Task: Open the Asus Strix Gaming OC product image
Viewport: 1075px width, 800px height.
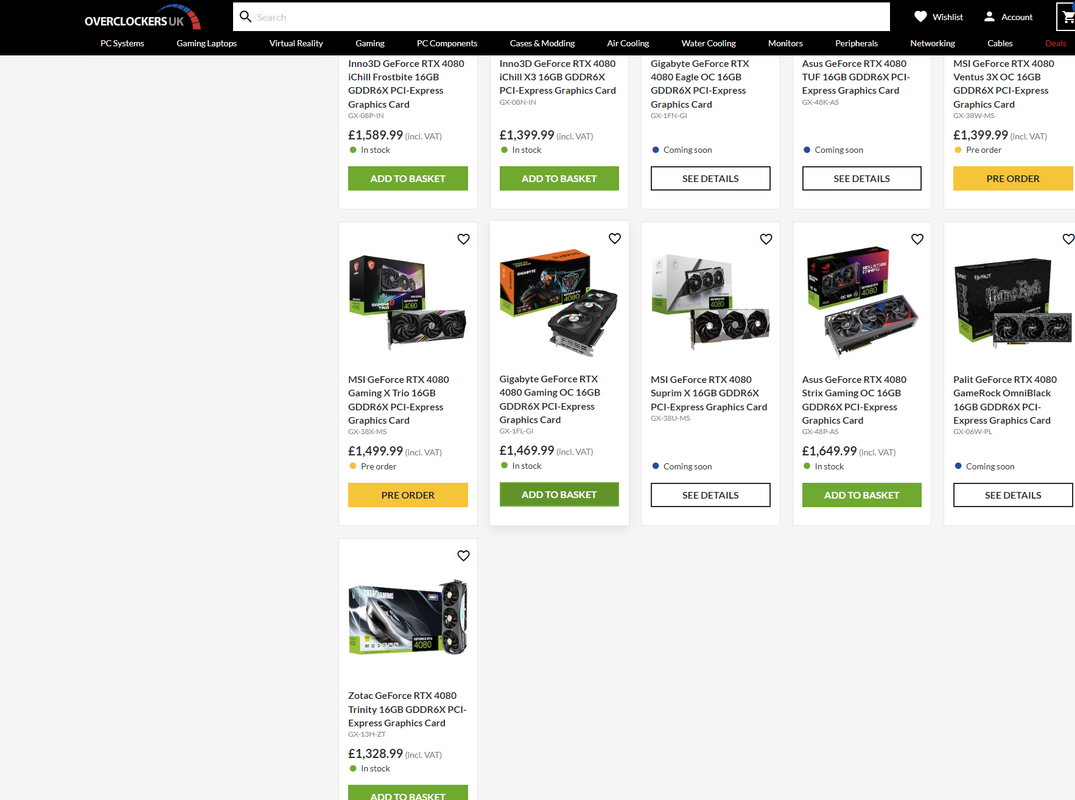Action: point(862,302)
